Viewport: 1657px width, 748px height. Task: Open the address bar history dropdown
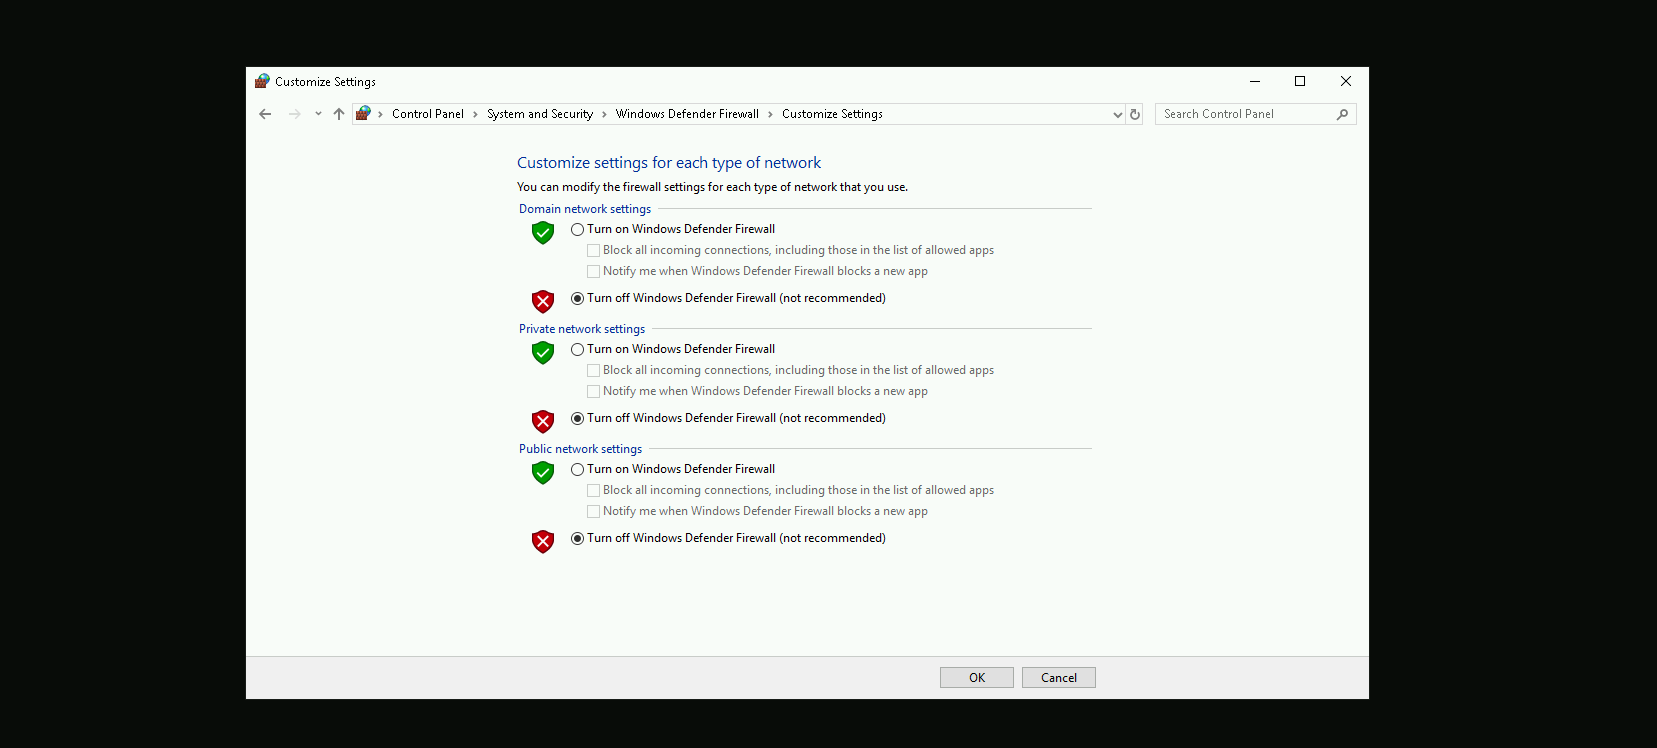pyautogui.click(x=1117, y=114)
